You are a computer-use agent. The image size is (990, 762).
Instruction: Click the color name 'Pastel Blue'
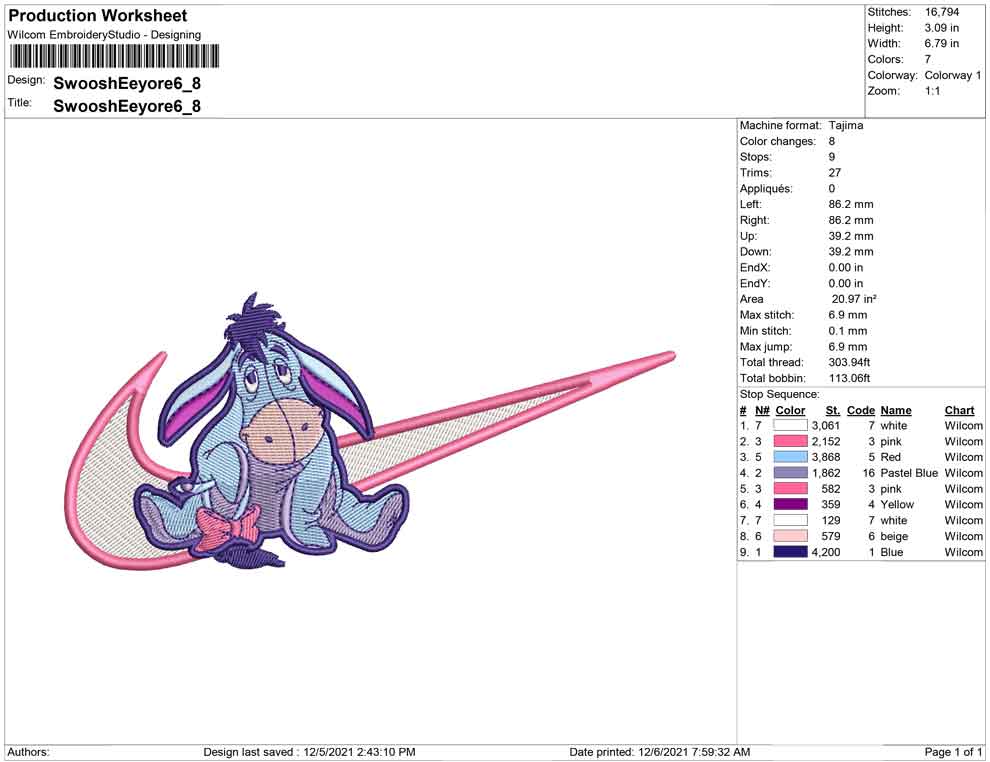click(909, 473)
